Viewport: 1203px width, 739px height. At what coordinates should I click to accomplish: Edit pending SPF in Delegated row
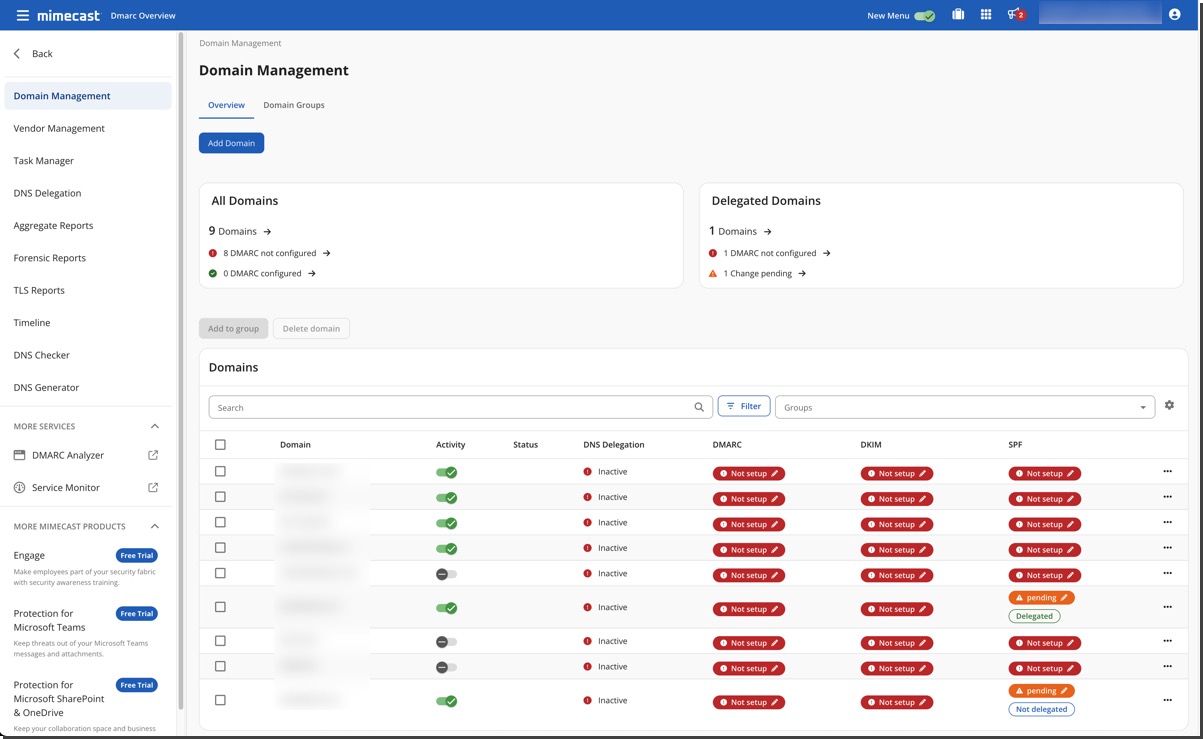tap(1064, 598)
